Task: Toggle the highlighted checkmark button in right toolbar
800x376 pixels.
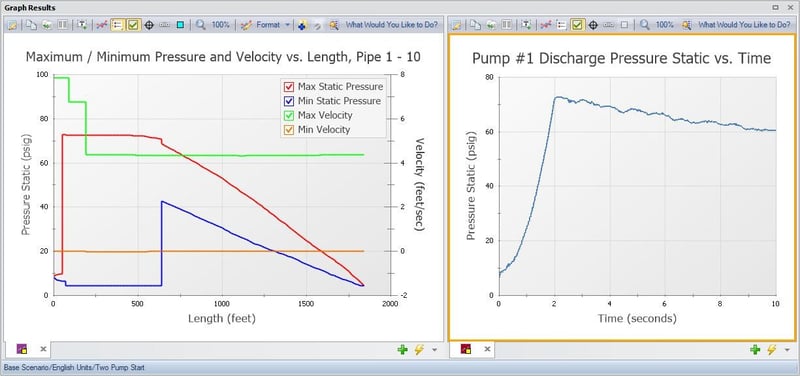Action: click(578, 24)
